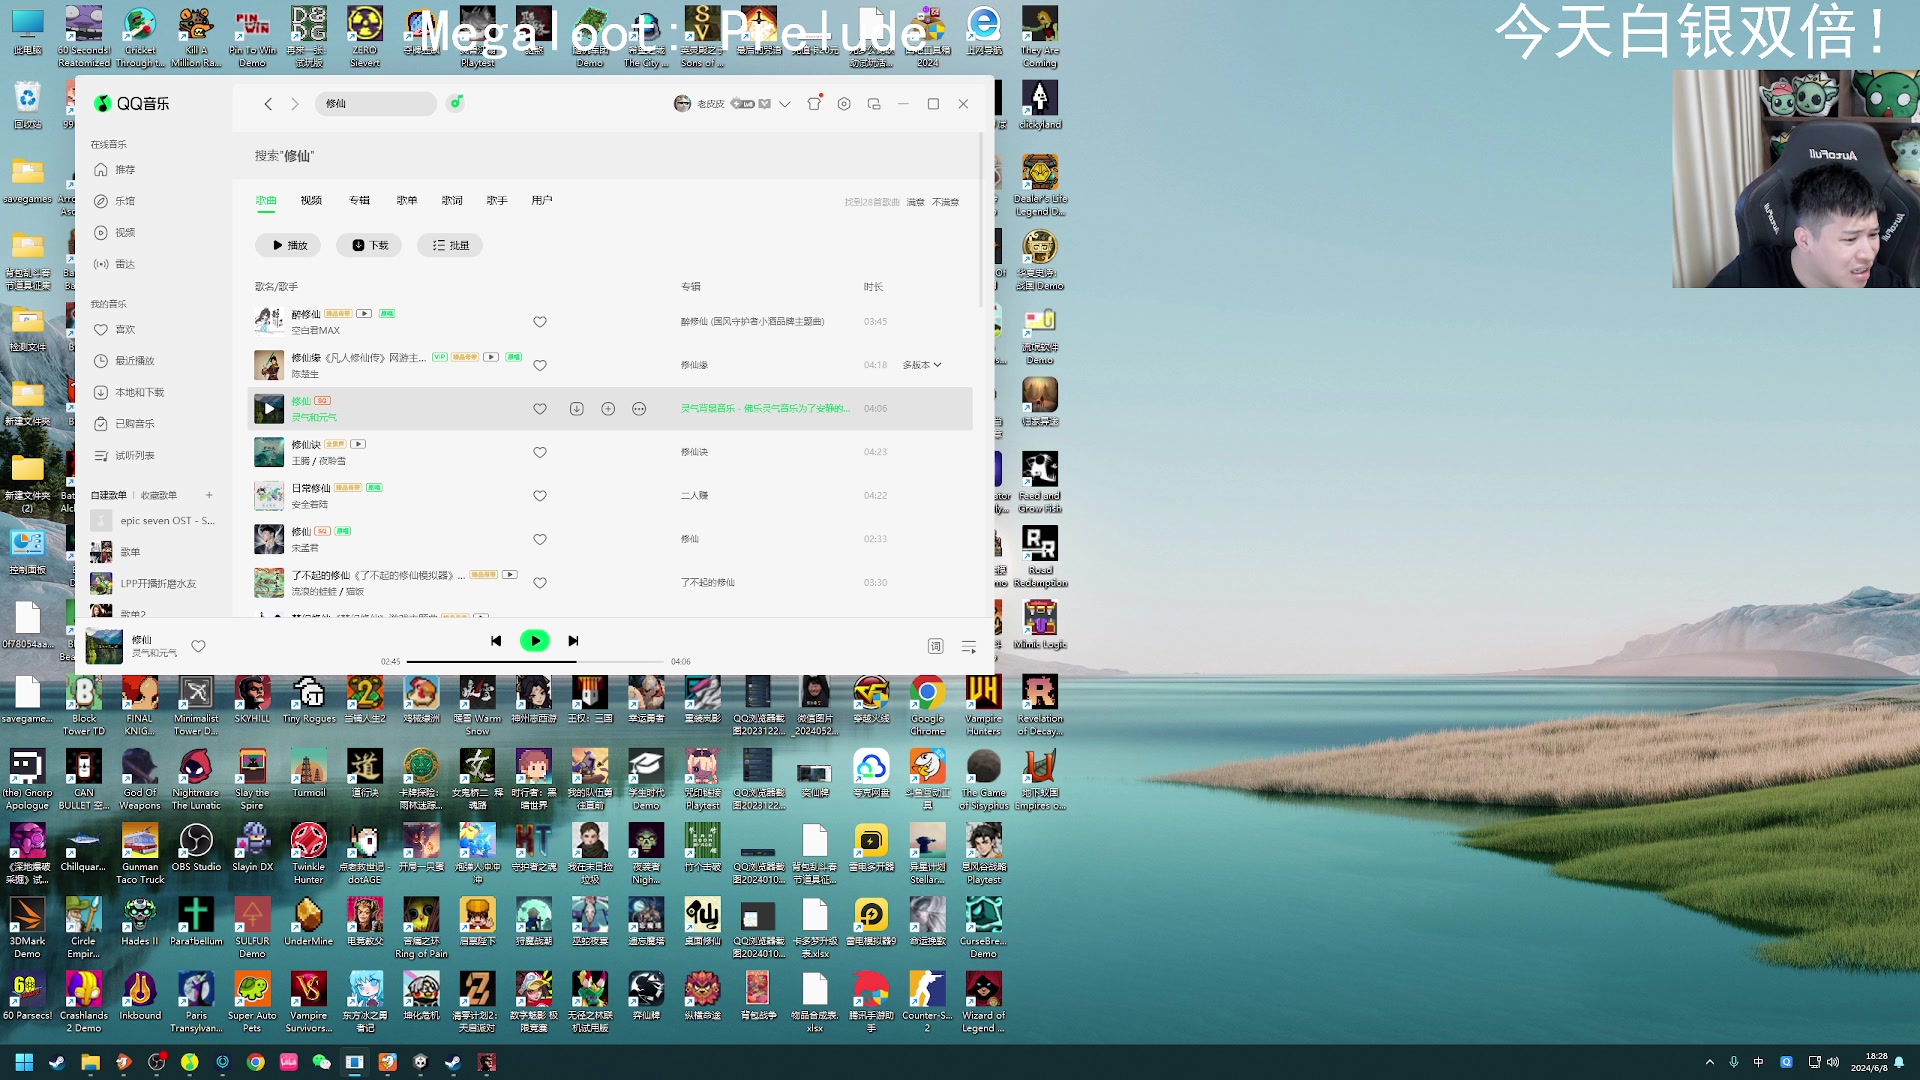Switch to 用户 search results tab
The image size is (1920, 1080).
coord(542,201)
